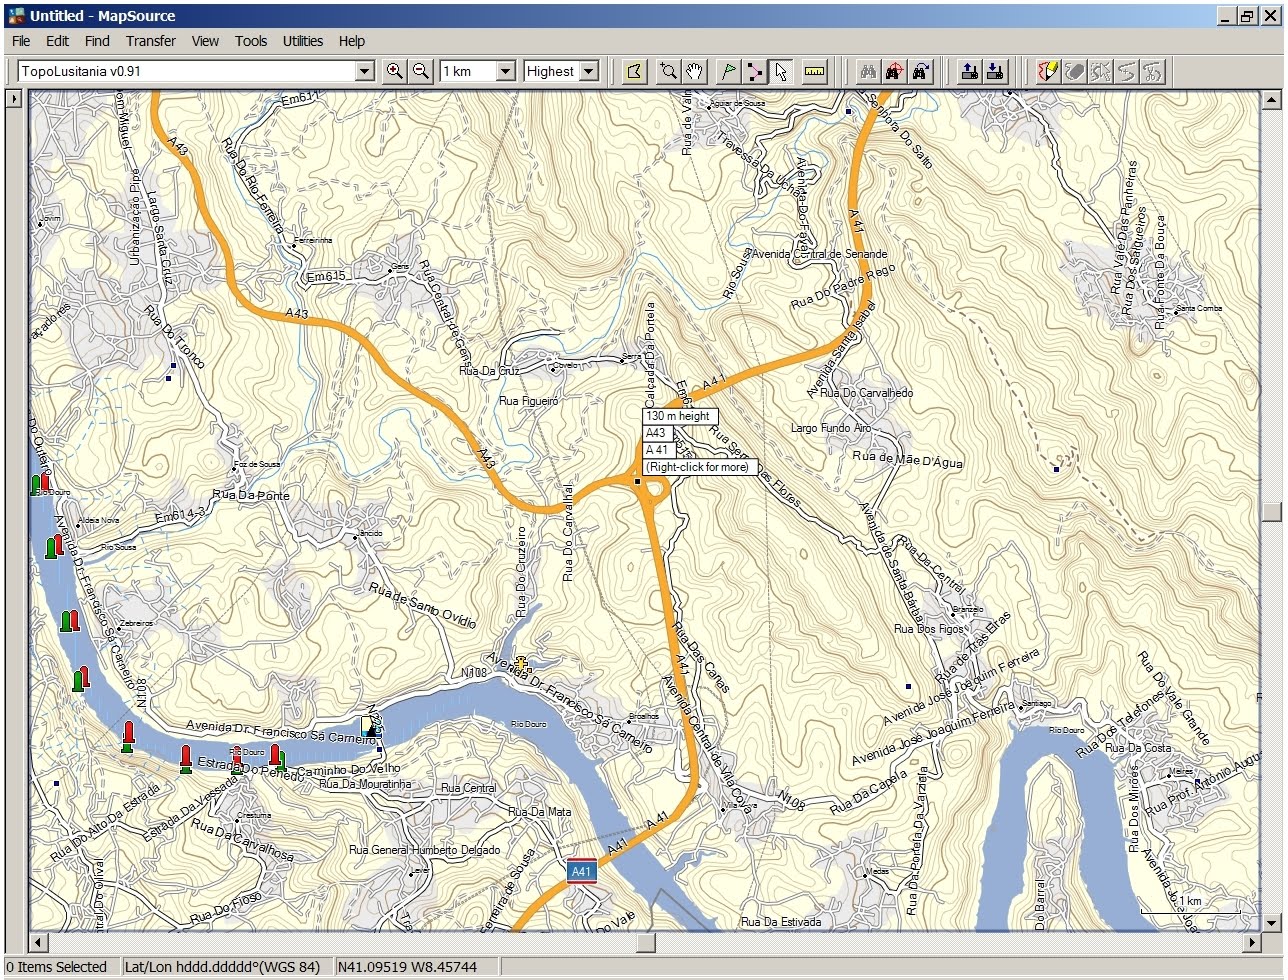Click the 'Rua Do Carvalhedo' map label
1288x980 pixels.
[866, 393]
